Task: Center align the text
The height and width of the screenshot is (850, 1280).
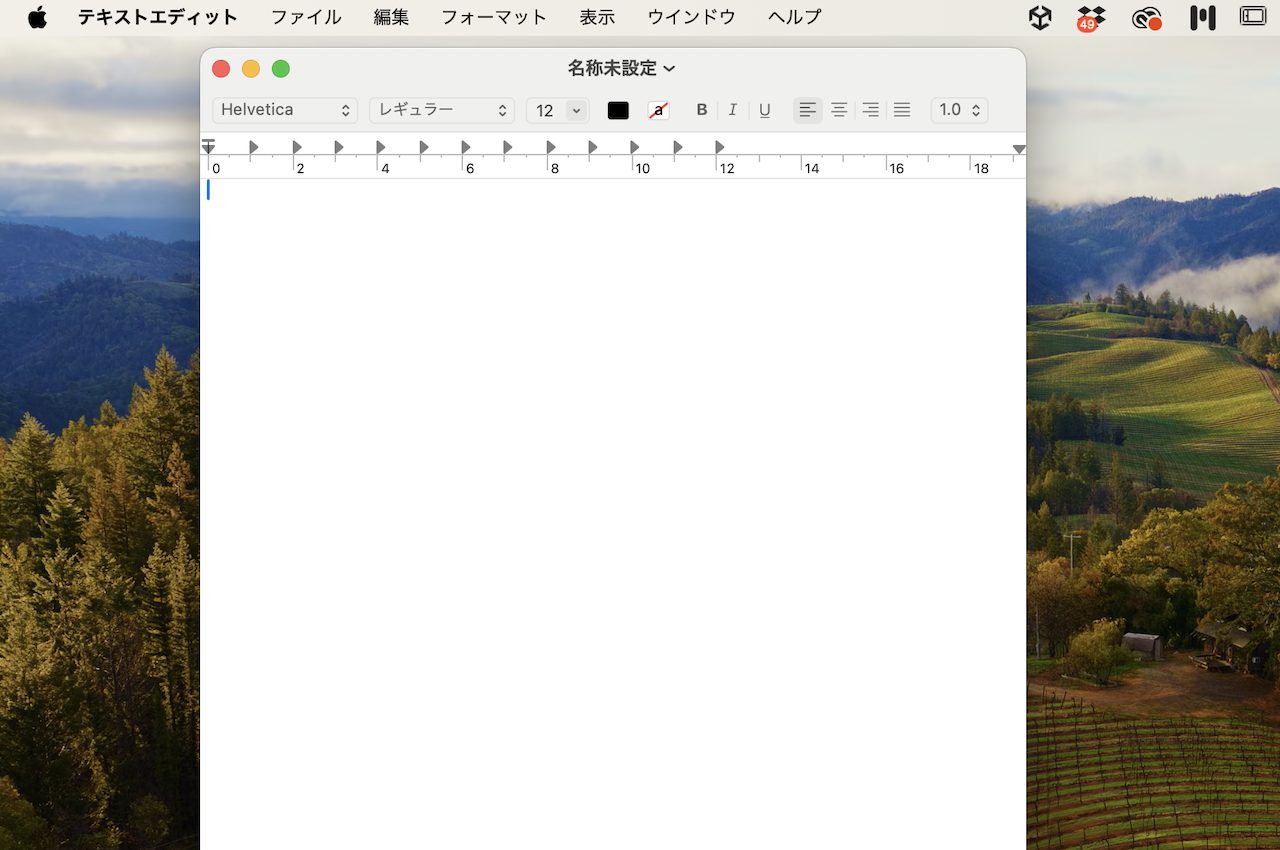Action: click(x=839, y=110)
